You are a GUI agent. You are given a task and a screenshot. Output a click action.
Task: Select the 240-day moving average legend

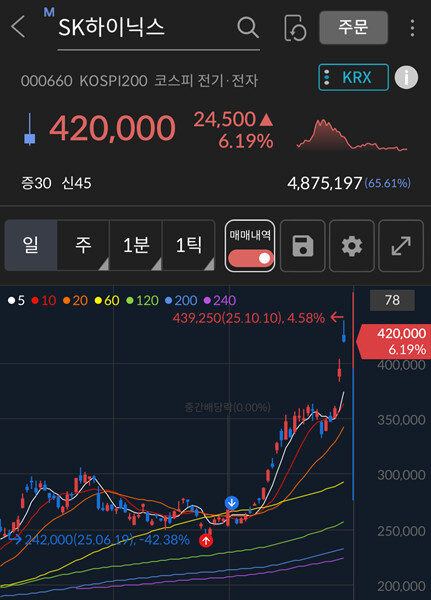pos(220,300)
